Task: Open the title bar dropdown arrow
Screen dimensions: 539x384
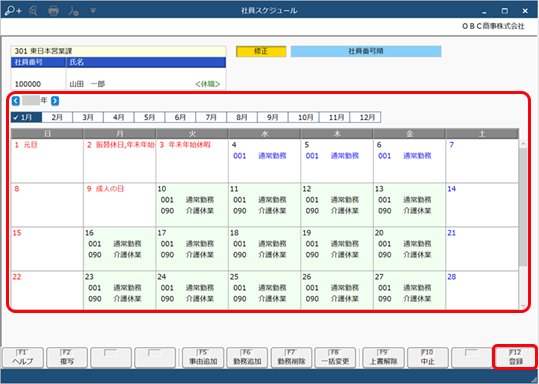Action: click(x=93, y=11)
